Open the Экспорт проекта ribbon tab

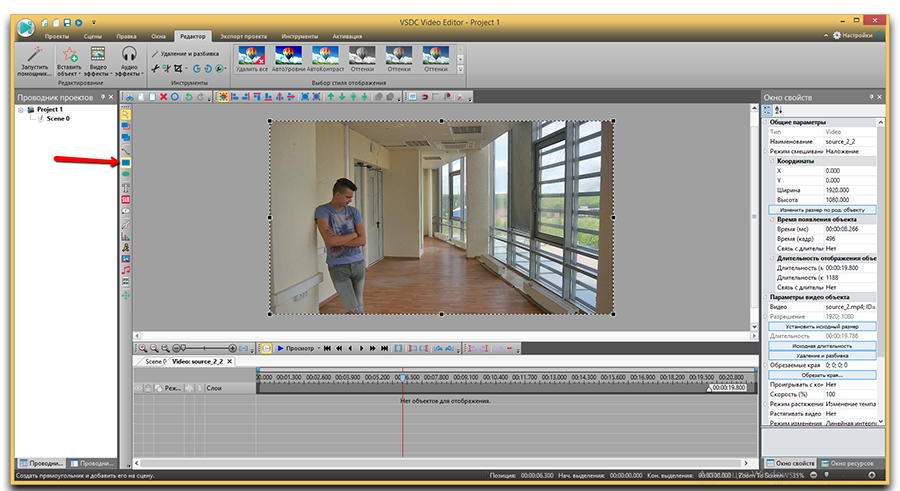click(x=243, y=36)
